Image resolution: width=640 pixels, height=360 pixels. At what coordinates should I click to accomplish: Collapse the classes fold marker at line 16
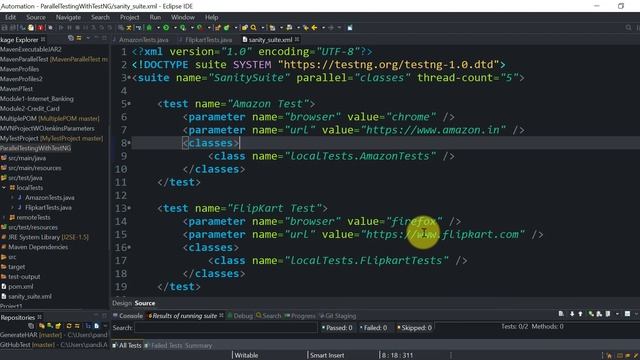click(x=129, y=247)
